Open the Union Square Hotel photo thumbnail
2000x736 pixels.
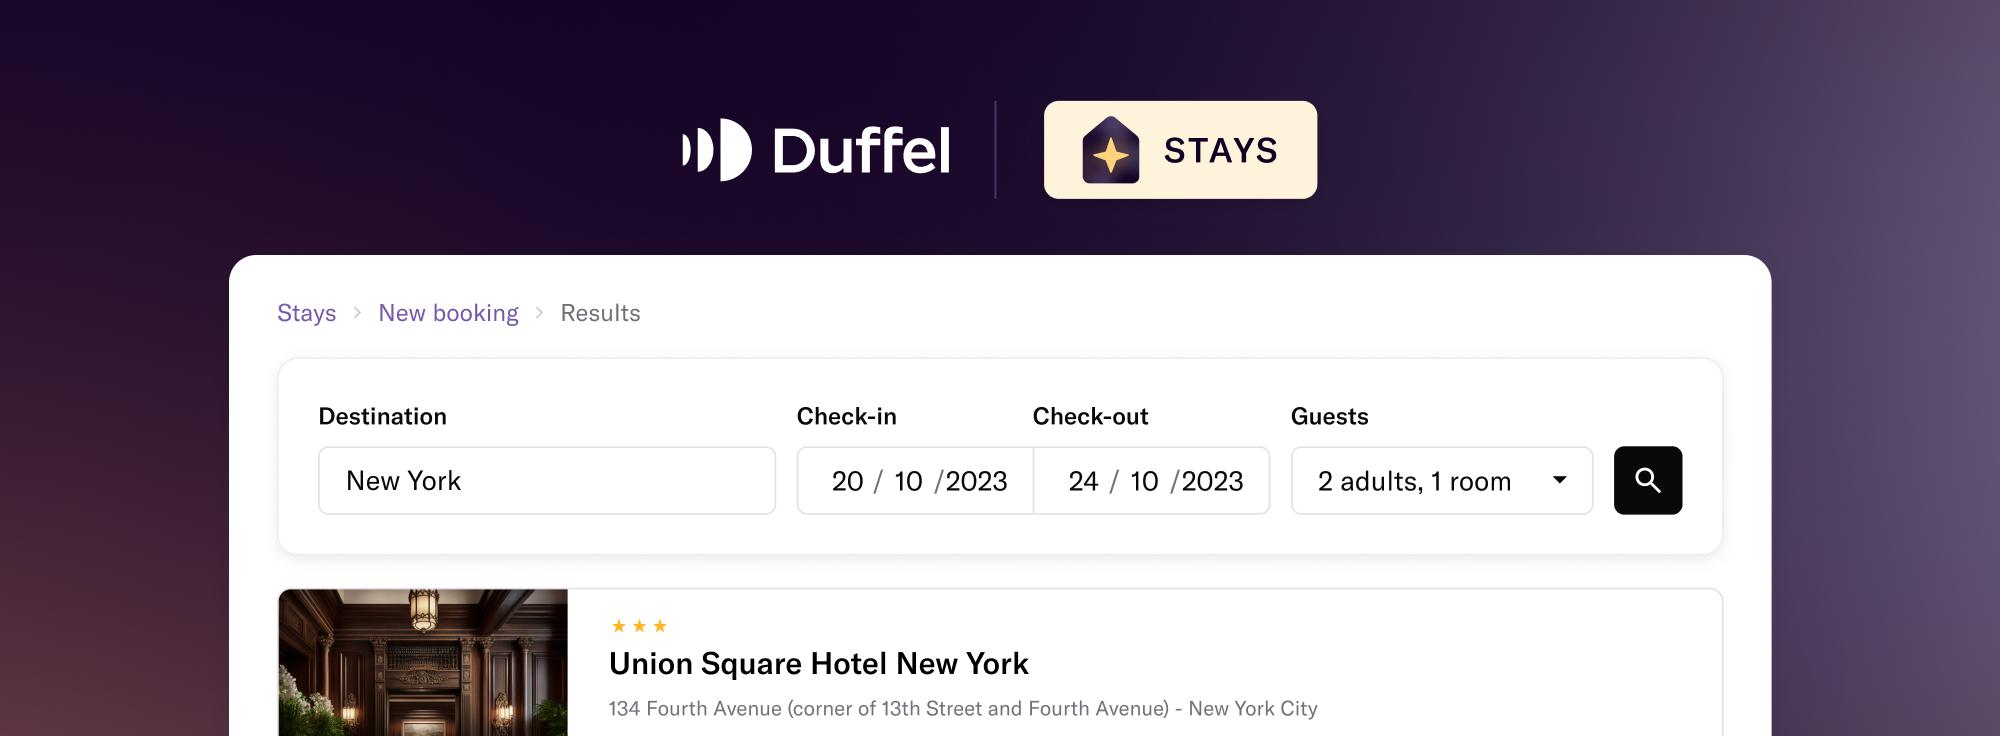423,662
